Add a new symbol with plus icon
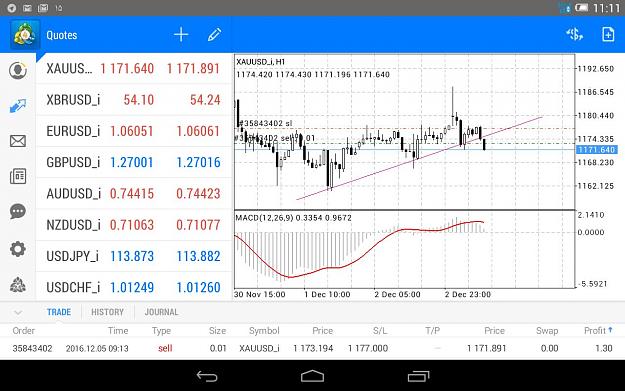The image size is (625, 391). click(181, 35)
